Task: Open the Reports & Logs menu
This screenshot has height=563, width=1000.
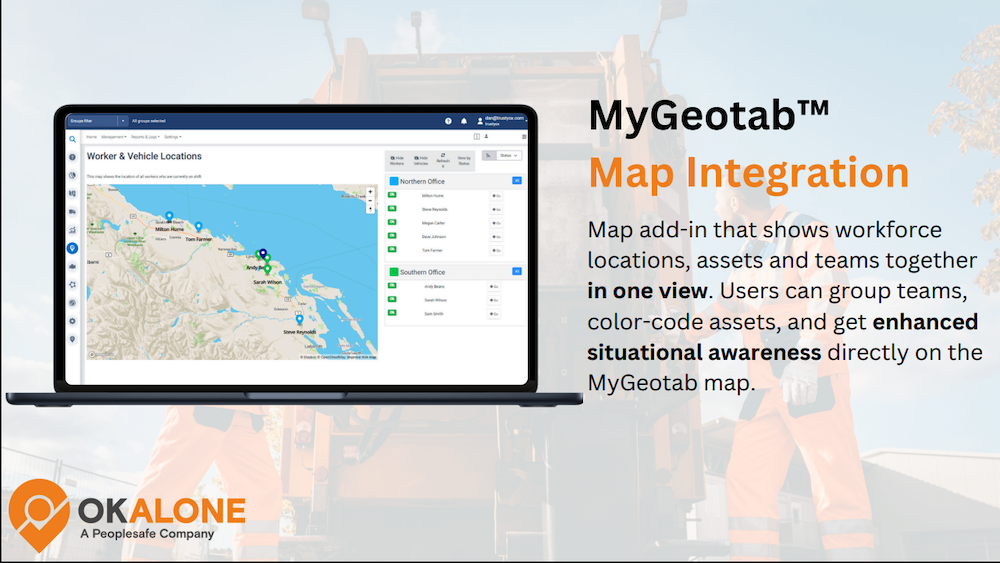Action: tap(145, 137)
